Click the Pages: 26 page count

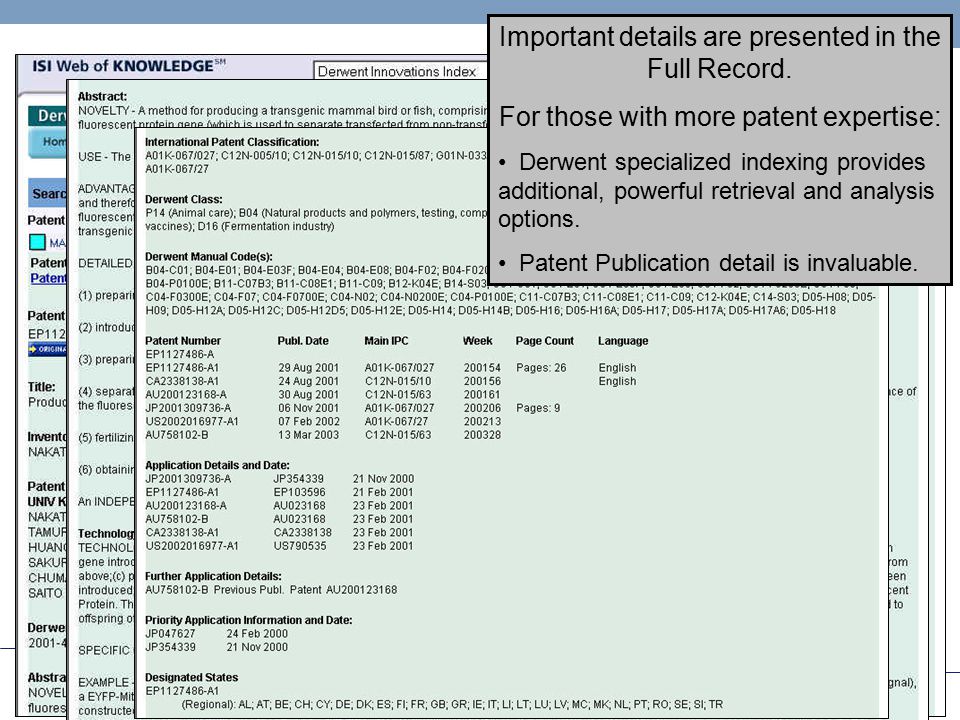[x=541, y=367]
